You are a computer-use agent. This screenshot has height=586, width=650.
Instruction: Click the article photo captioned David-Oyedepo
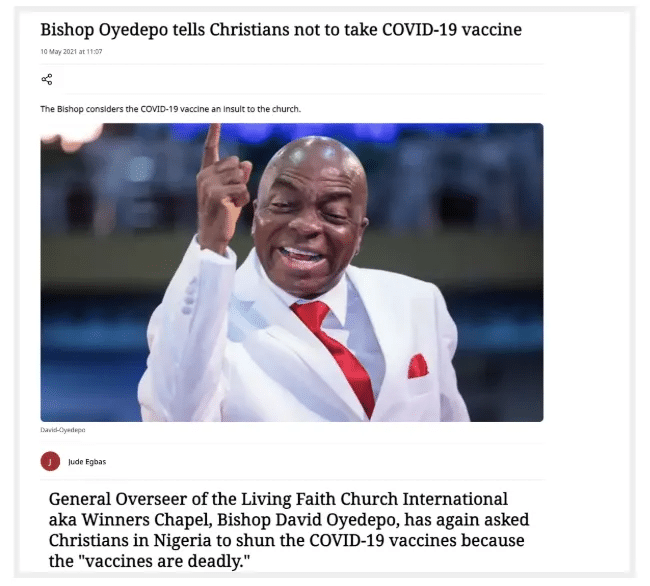(x=292, y=272)
